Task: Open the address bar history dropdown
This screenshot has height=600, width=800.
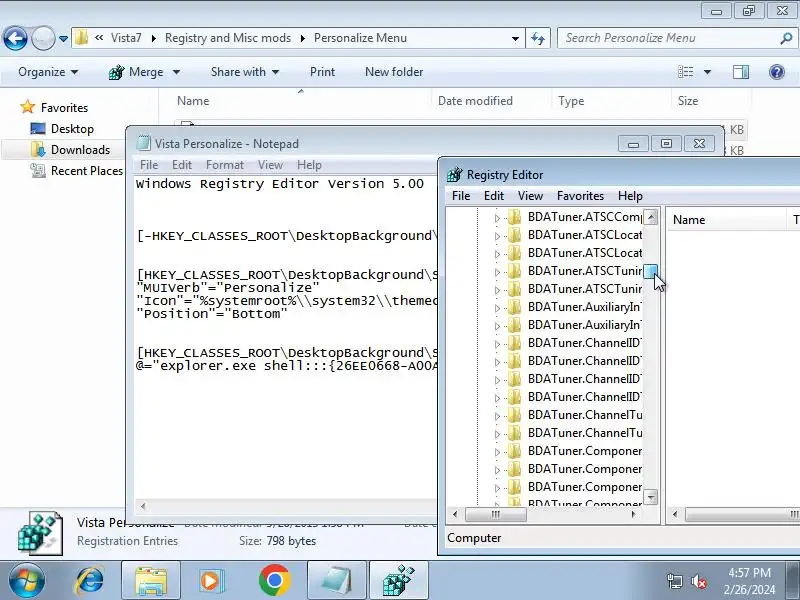Action: click(x=515, y=38)
